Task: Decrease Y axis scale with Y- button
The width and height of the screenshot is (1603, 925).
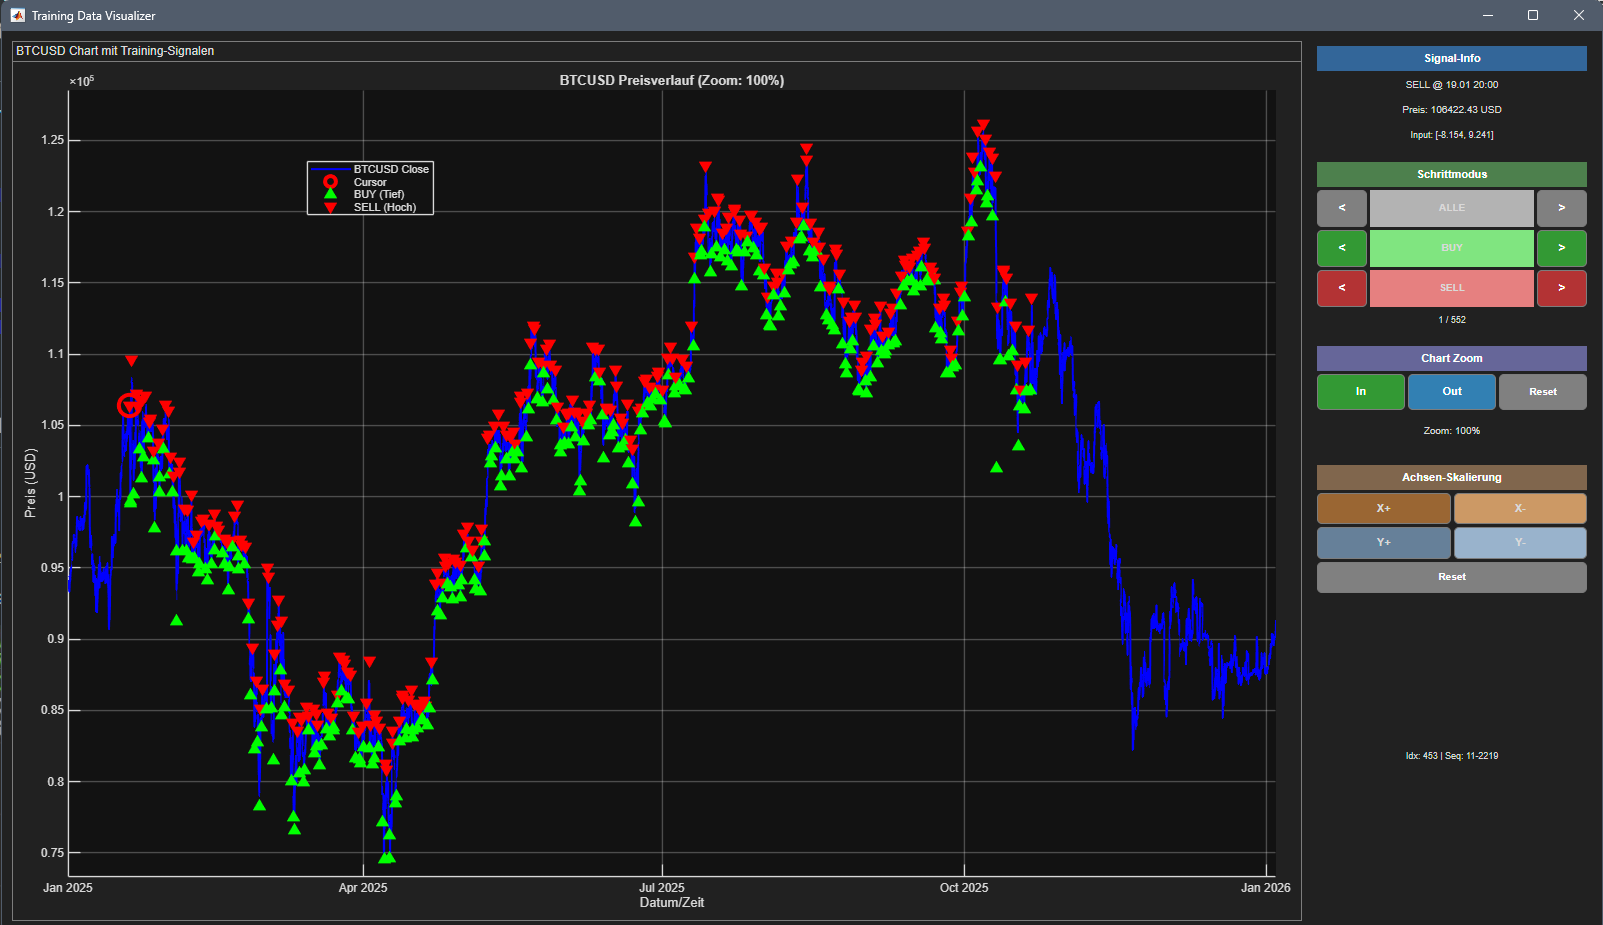Action: 1519,543
